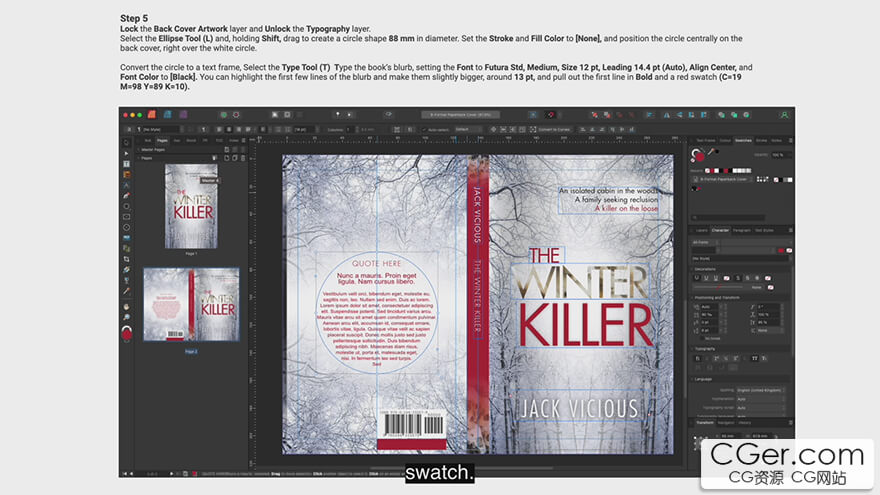
Task: Select the Table tool in left toolbar
Action: pyautogui.click(x=126, y=175)
